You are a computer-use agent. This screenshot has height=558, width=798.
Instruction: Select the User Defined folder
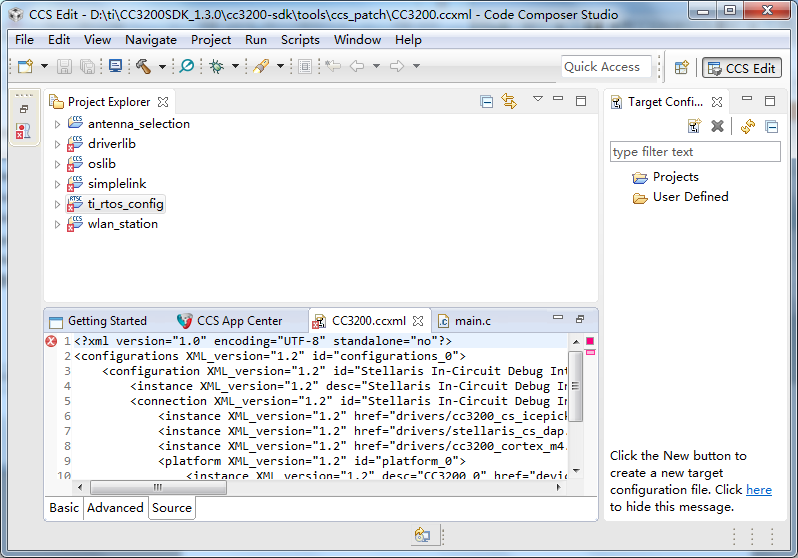(x=680, y=197)
